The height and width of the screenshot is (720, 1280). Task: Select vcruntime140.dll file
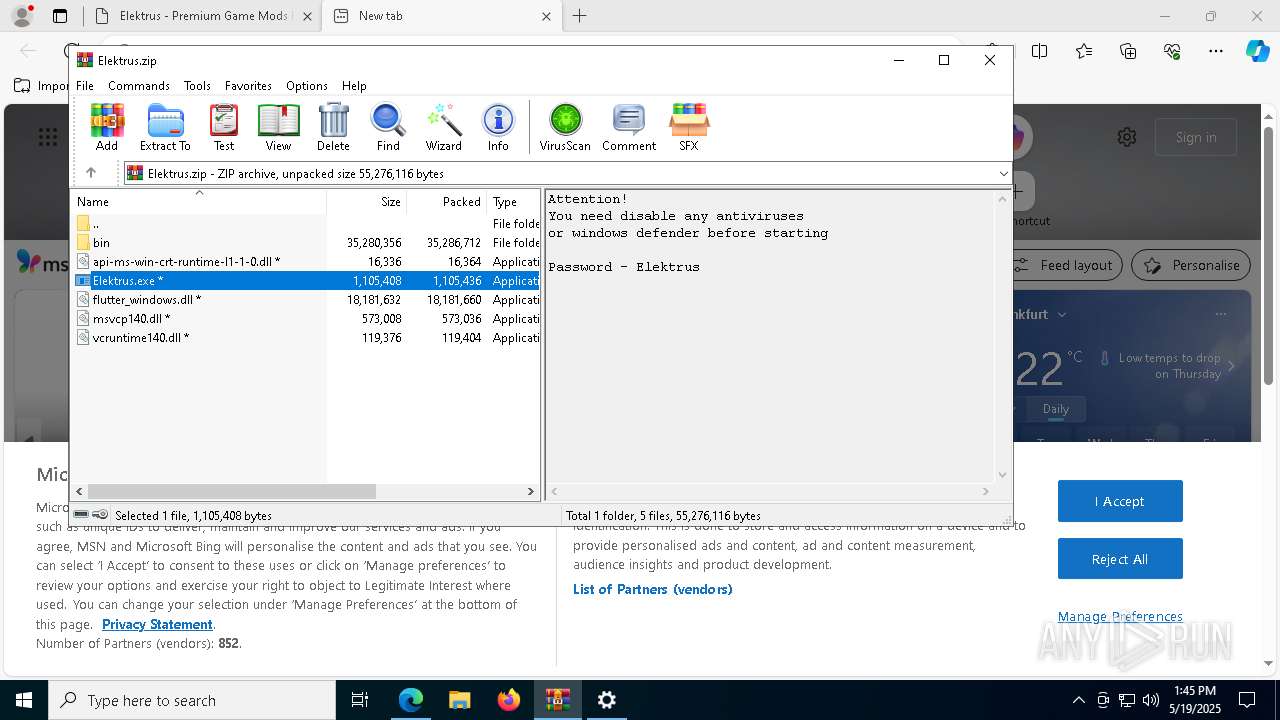307,338
